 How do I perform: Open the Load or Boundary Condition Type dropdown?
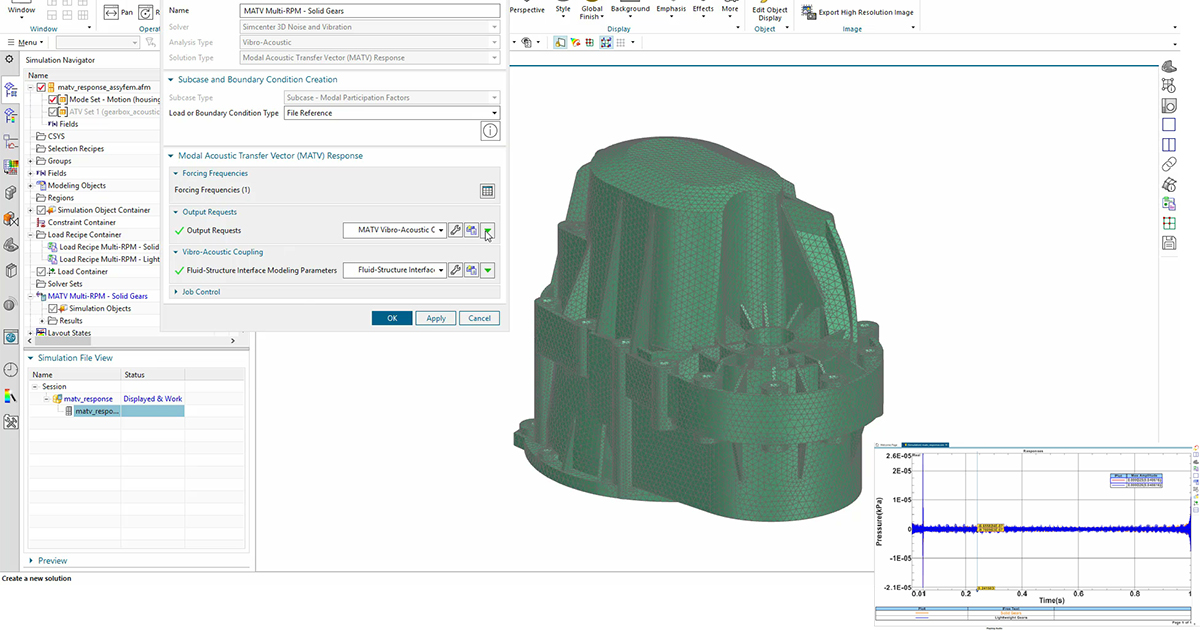tap(494, 112)
